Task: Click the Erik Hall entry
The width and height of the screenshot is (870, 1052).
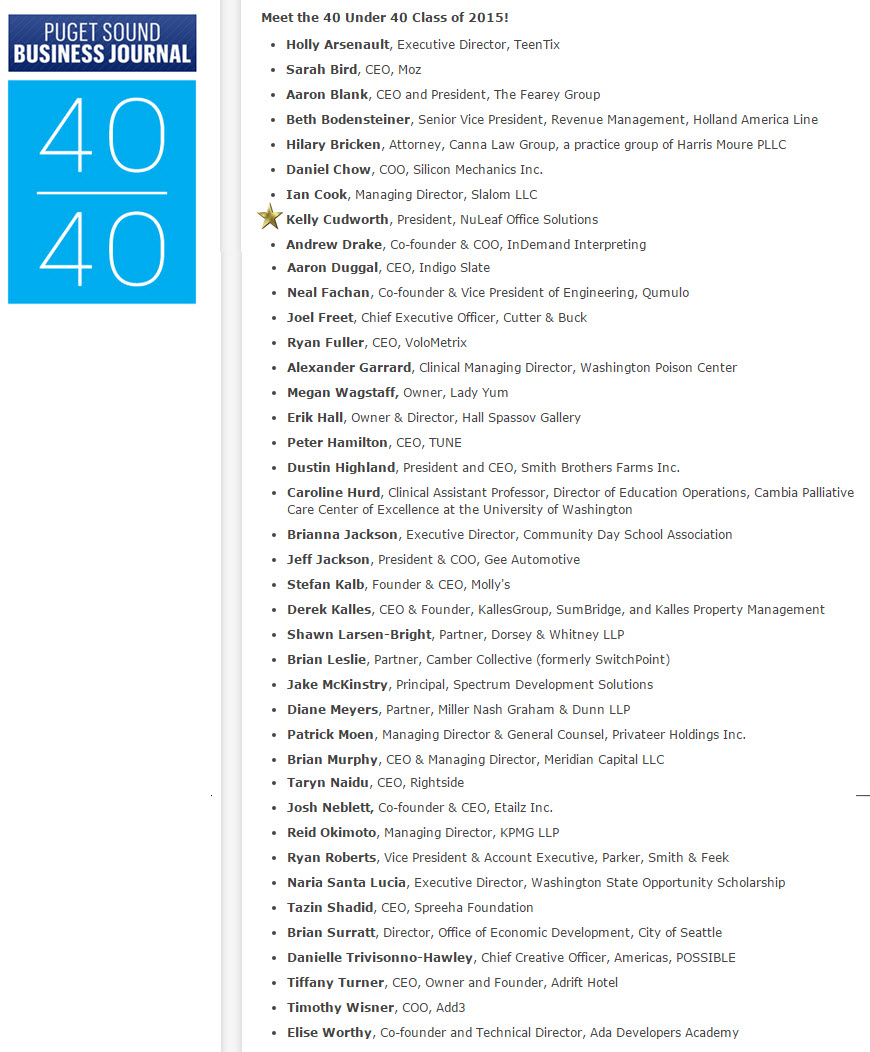Action: click(434, 417)
